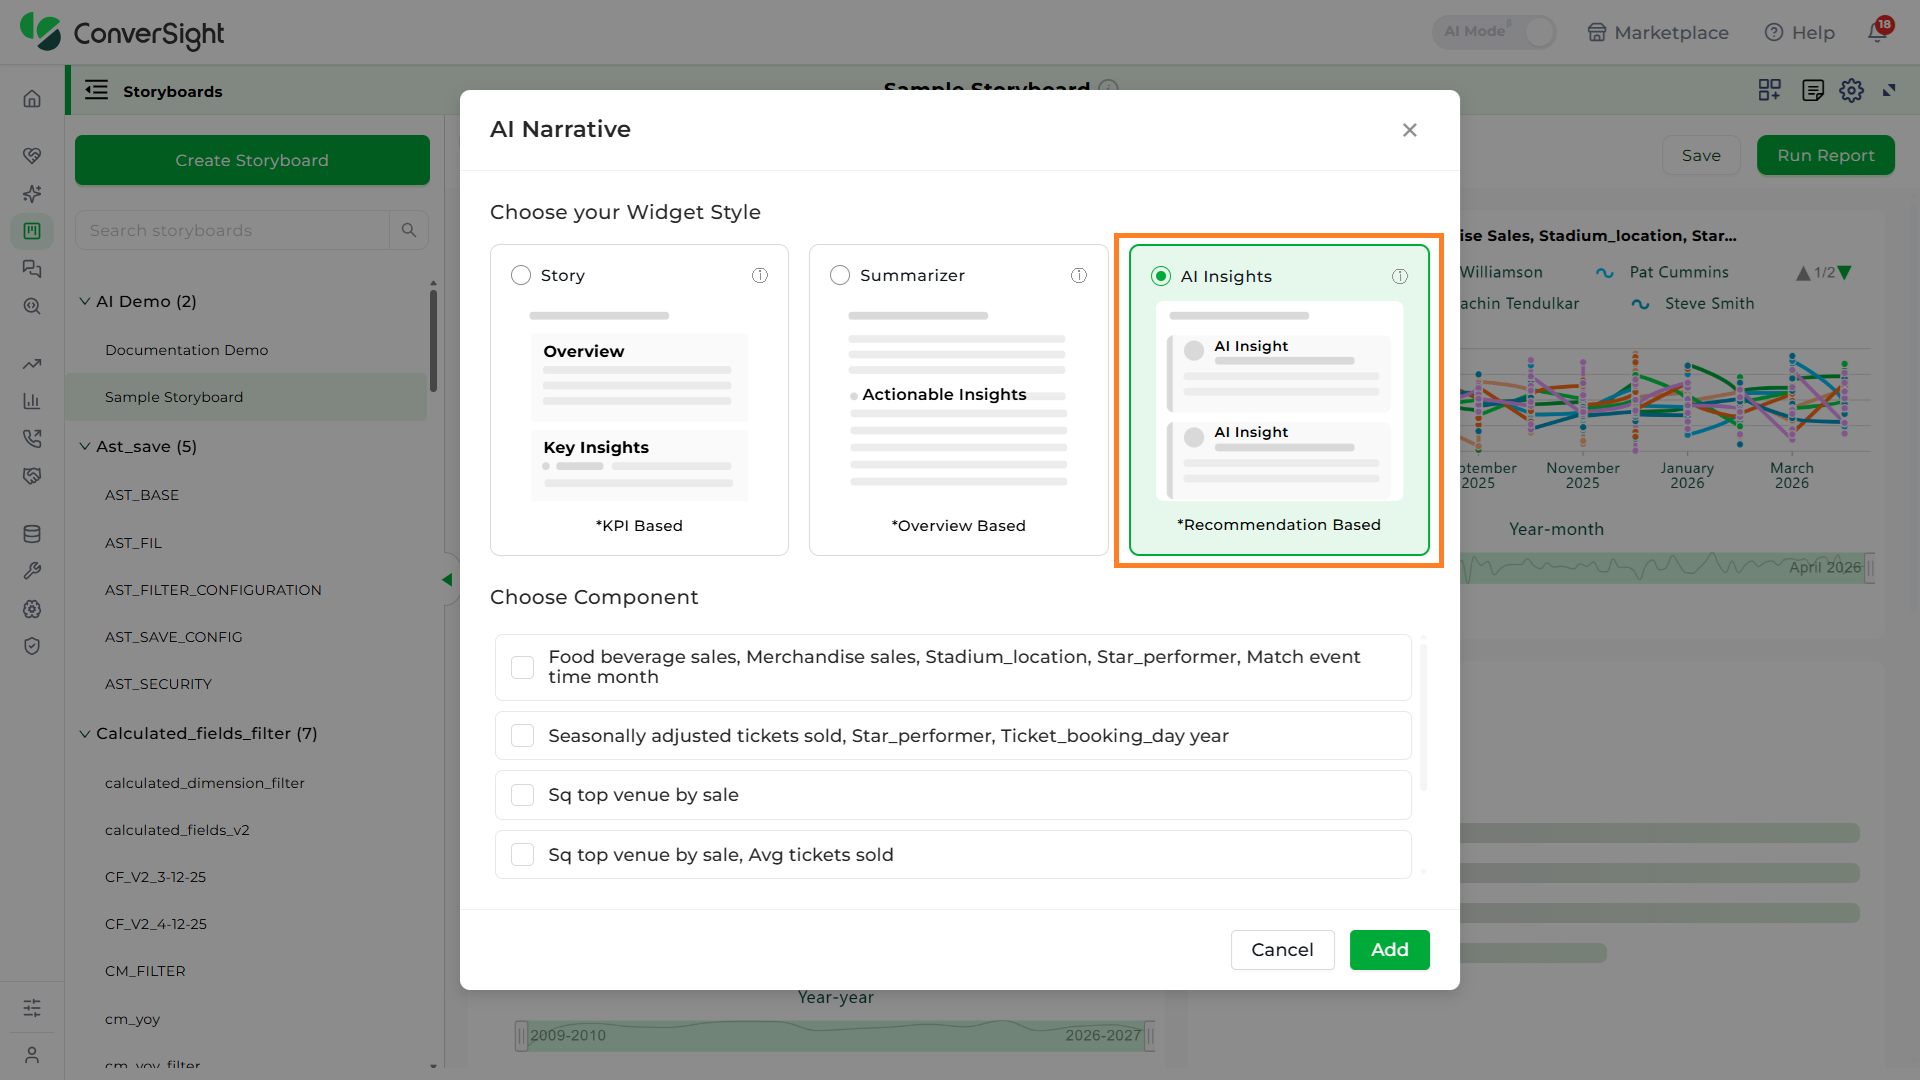Collapse the sidebar panel arrow handle
1920x1080 pixels.
pos(447,579)
